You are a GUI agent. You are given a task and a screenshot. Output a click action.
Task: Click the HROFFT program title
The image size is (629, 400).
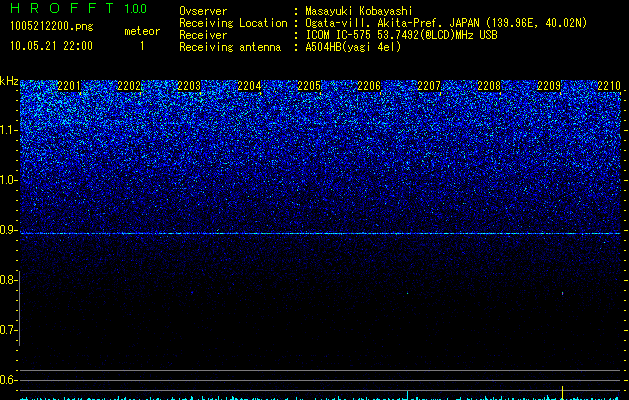[62, 8]
